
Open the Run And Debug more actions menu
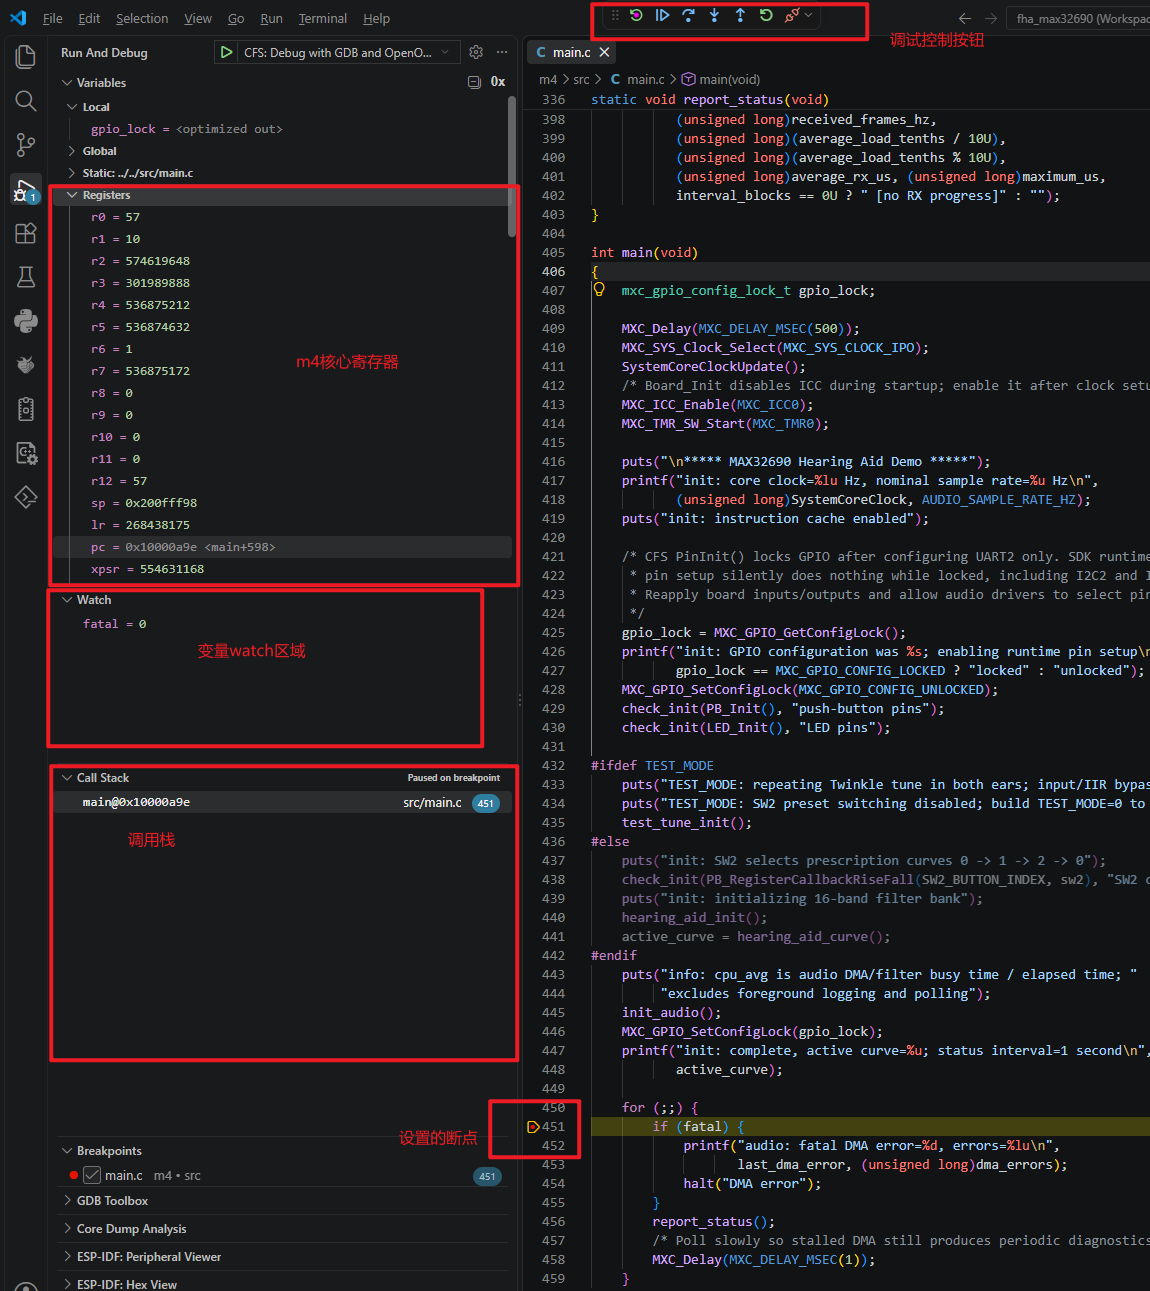point(502,52)
